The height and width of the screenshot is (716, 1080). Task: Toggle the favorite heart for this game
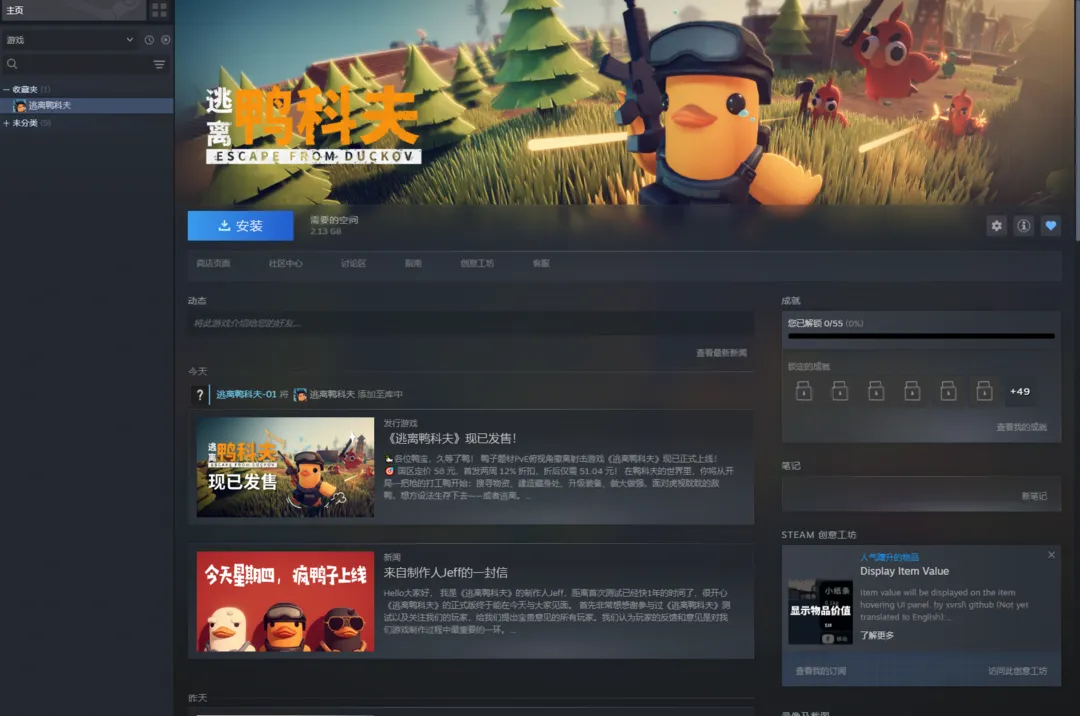[x=1050, y=226]
